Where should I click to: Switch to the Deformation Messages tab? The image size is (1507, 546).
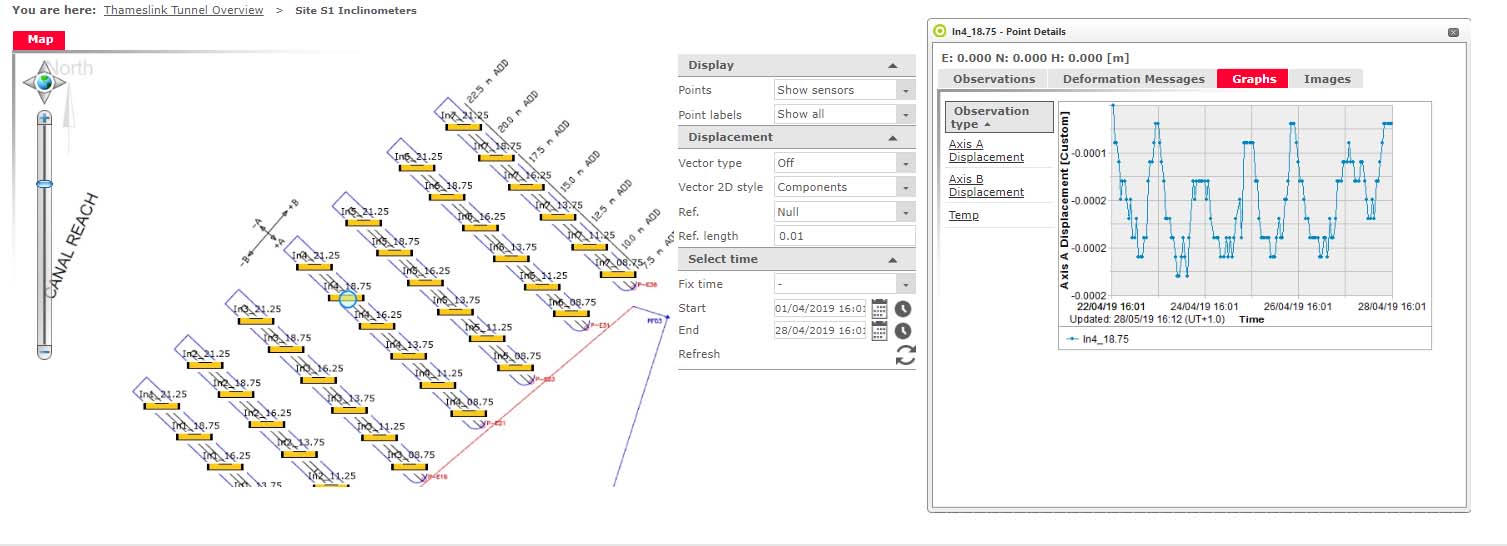1133,79
